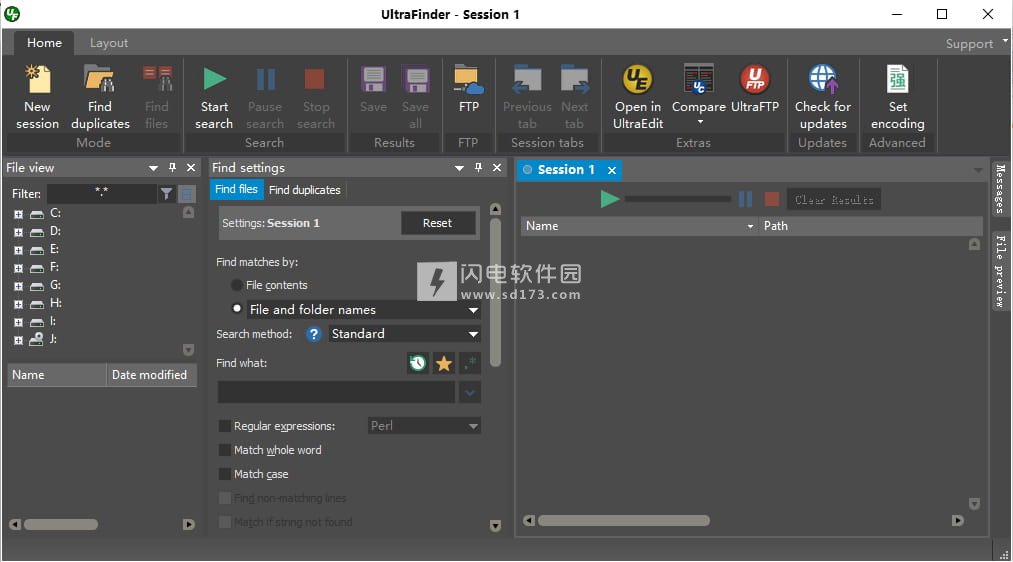Open Name column dropdown in results
This screenshot has height=562, width=1013.
(x=750, y=226)
